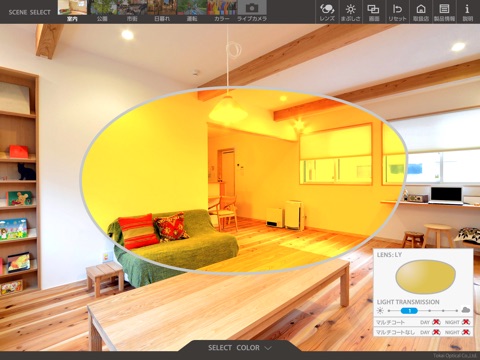The image size is (480, 360).
Task: Select the ライブカメラ live camera scene
Action: [252, 11]
